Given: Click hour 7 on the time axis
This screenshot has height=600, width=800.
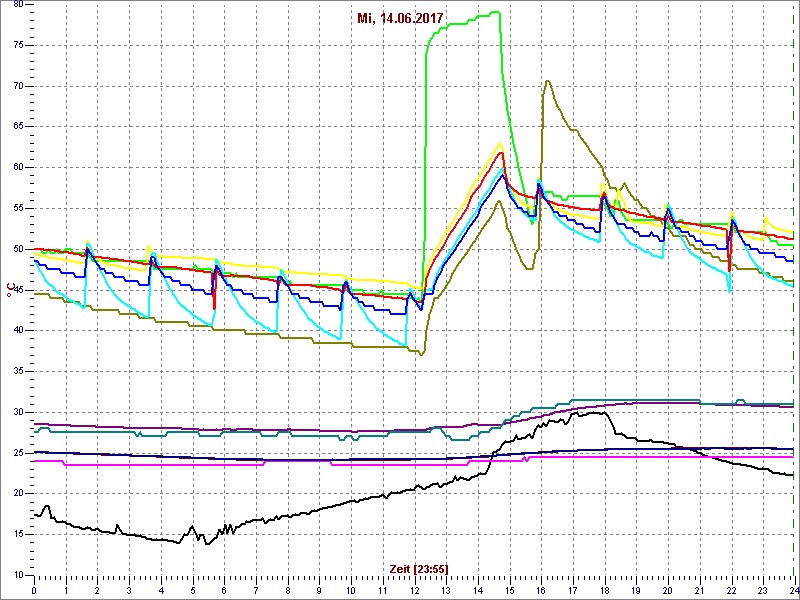Looking at the screenshot, I should pyautogui.click(x=256, y=590).
